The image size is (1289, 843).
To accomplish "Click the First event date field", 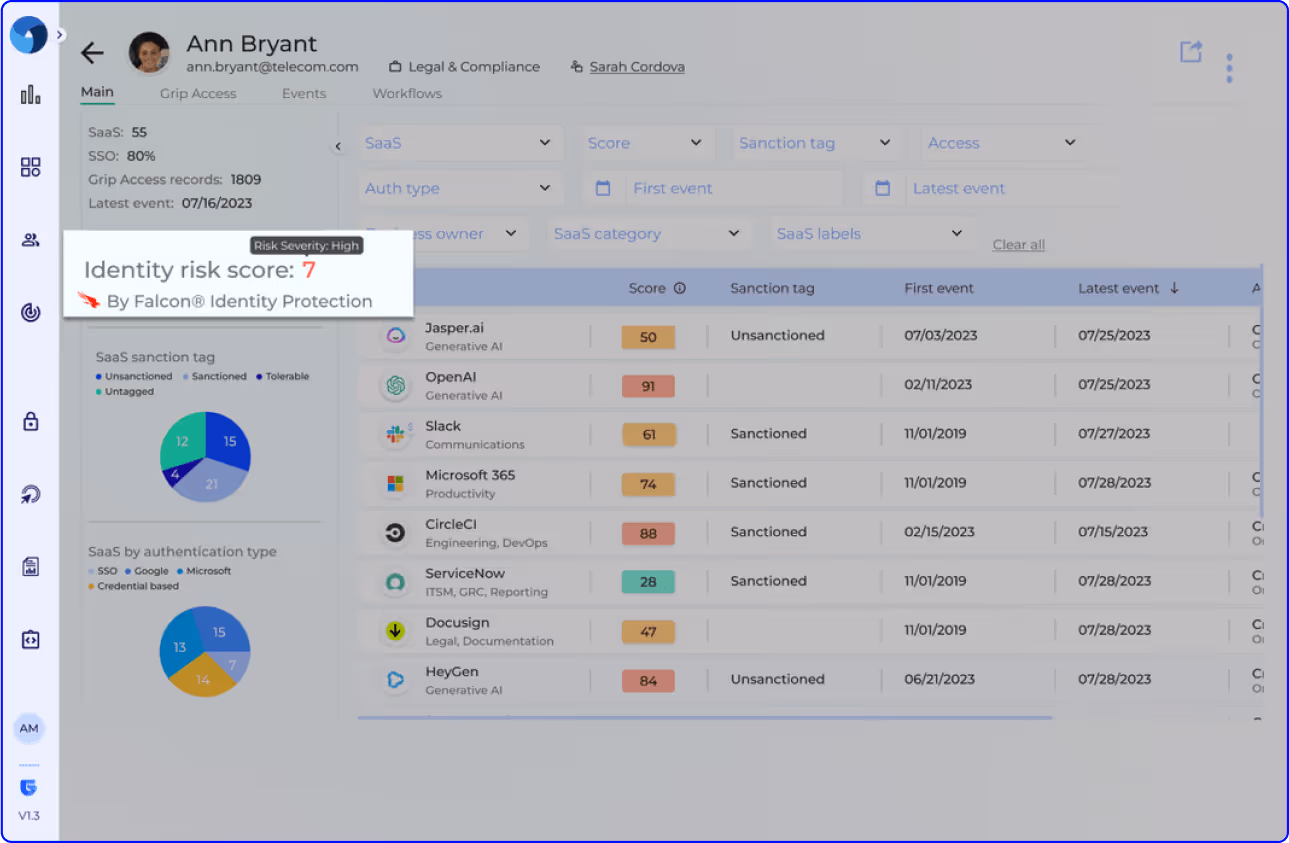I will click(x=733, y=188).
